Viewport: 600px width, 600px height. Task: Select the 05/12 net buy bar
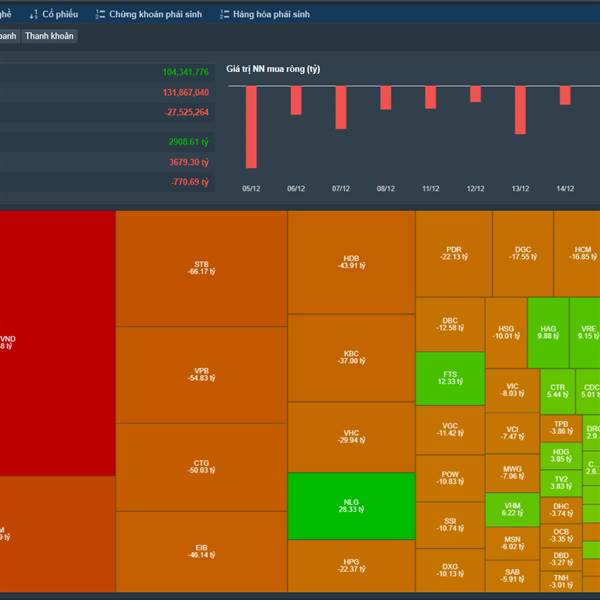(251, 127)
